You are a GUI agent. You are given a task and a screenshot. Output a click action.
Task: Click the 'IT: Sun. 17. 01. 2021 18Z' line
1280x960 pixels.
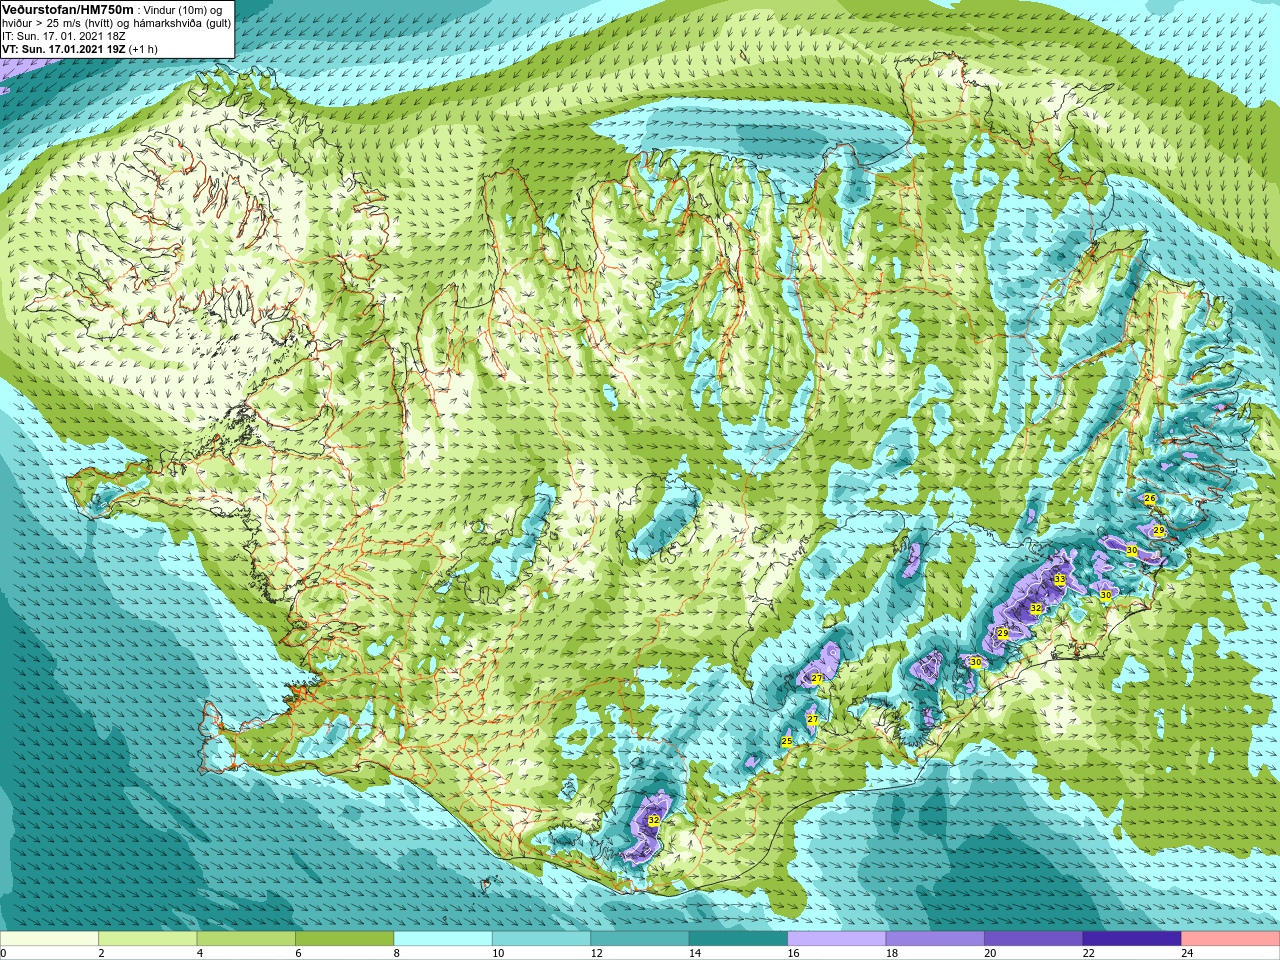pyautogui.click(x=64, y=35)
